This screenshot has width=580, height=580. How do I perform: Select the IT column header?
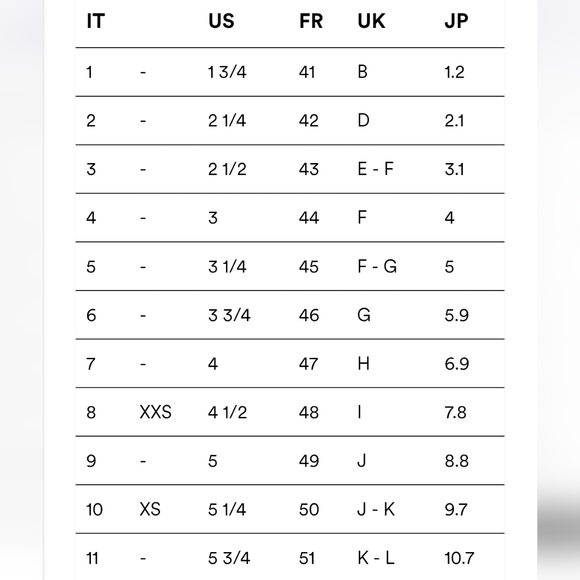pyautogui.click(x=96, y=21)
